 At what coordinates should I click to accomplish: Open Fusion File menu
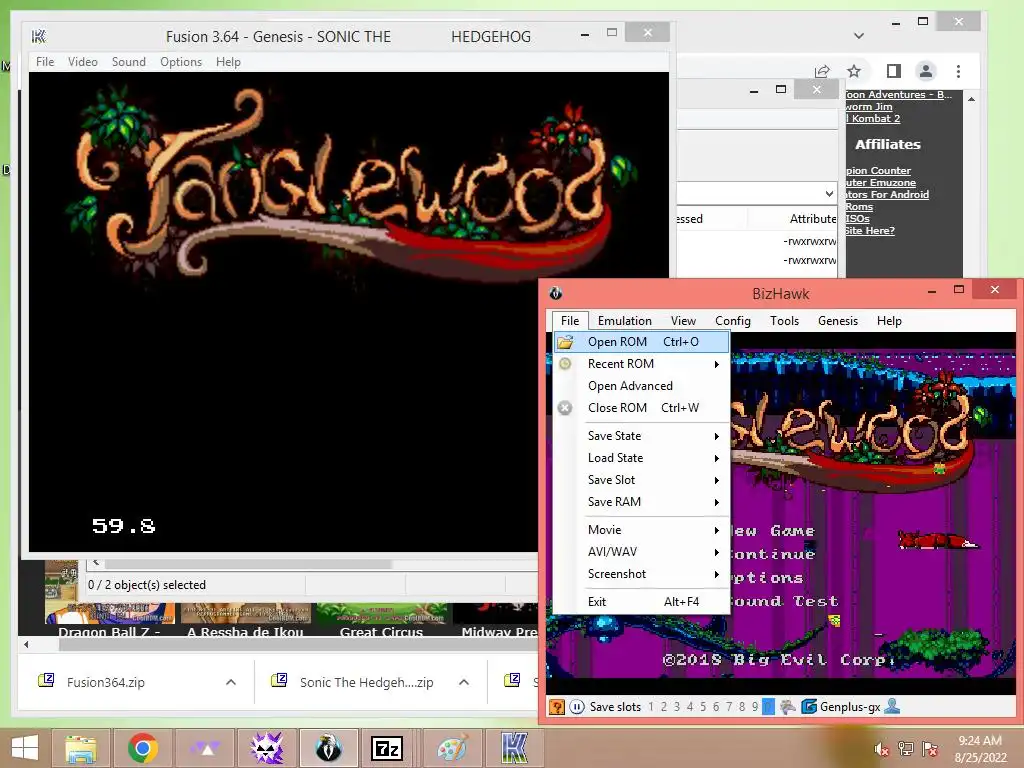click(x=45, y=61)
